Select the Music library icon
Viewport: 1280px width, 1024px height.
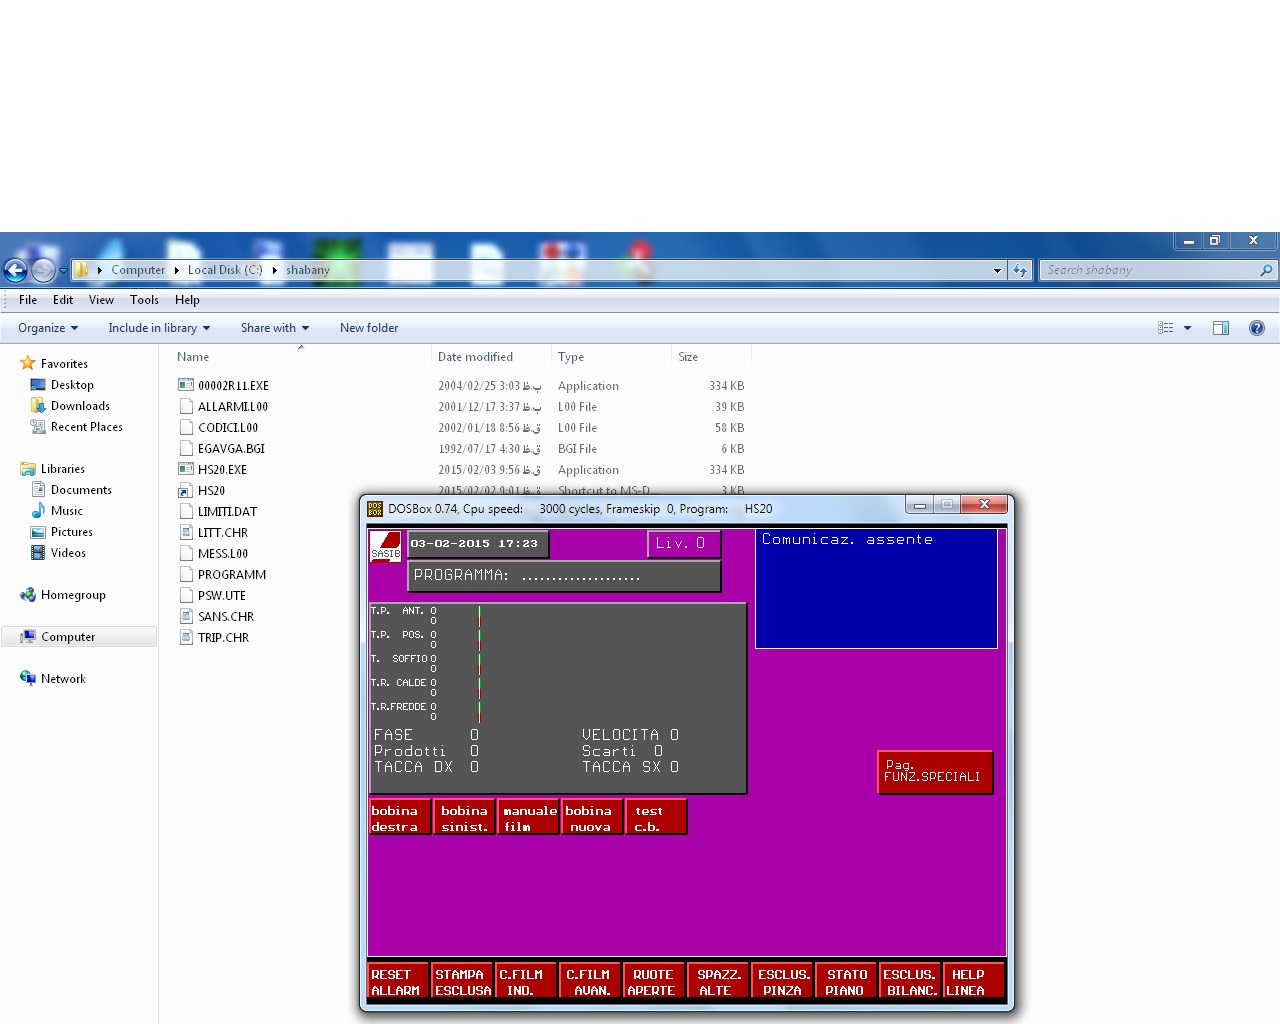pyautogui.click(x=39, y=511)
